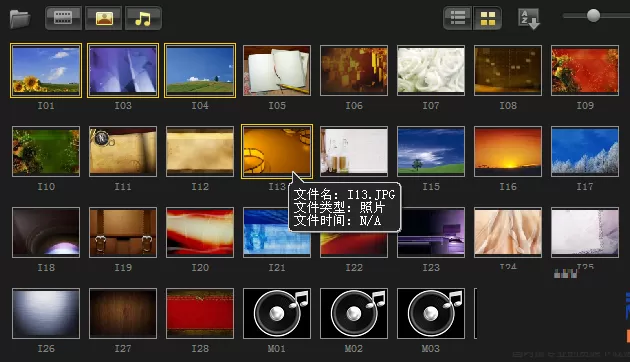Screen dimensions: 630x362
Task: Switch to thumbnail grid view
Action: (487, 18)
